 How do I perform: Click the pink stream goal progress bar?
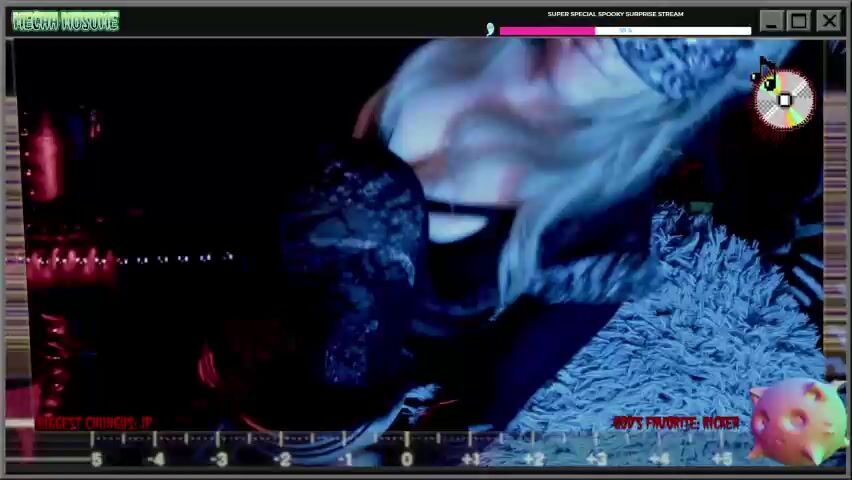[x=625, y=31]
